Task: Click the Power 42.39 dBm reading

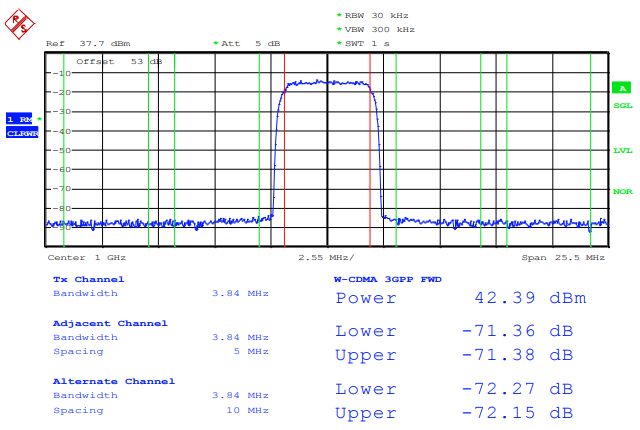Action: click(460, 298)
